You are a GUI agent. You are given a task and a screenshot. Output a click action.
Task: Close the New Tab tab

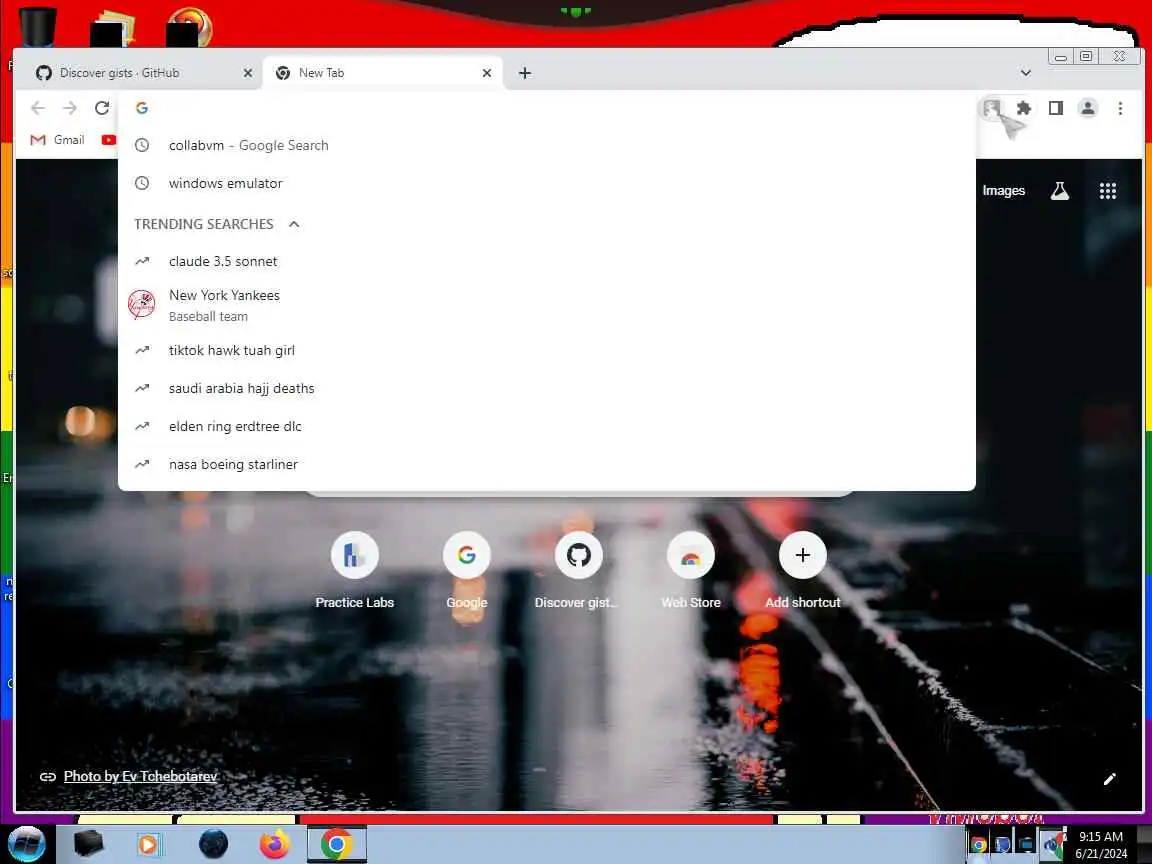486,73
